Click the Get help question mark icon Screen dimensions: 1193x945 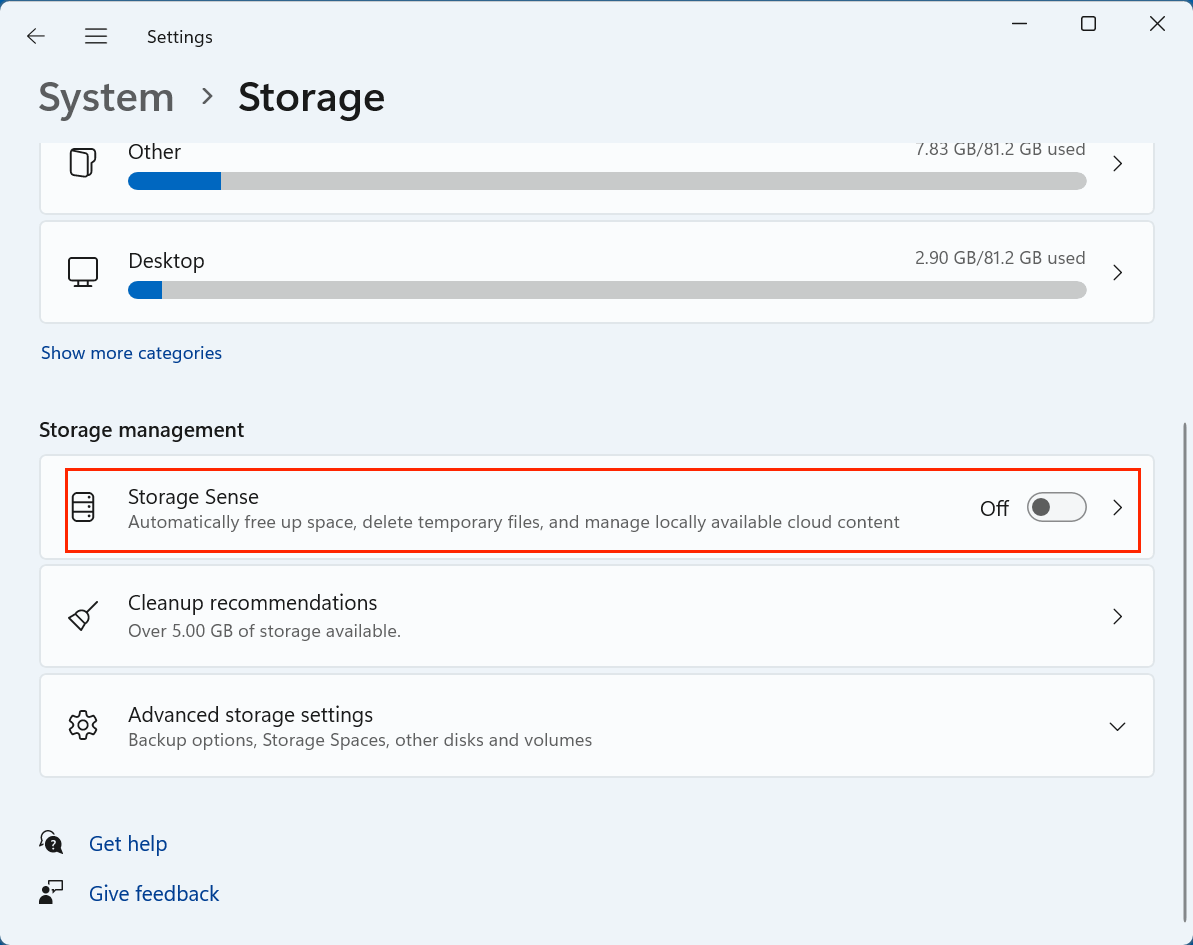[51, 842]
